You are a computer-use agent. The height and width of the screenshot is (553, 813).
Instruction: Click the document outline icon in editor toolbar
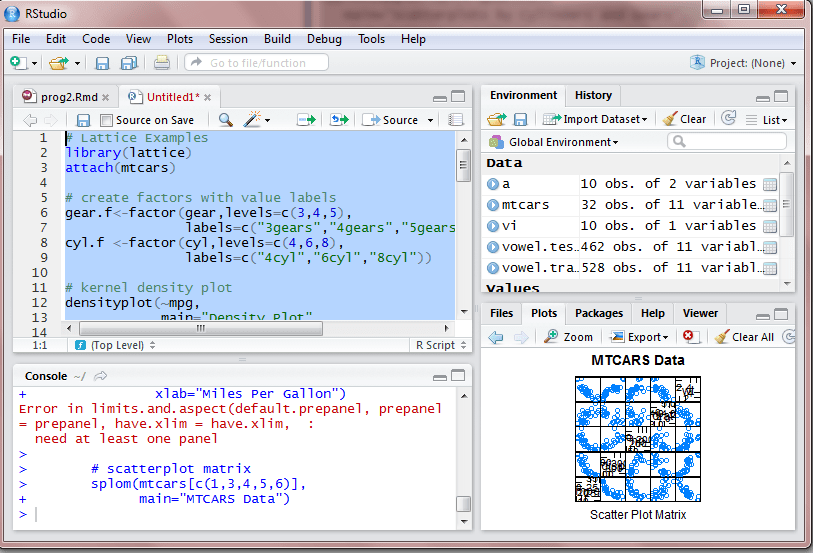click(455, 120)
